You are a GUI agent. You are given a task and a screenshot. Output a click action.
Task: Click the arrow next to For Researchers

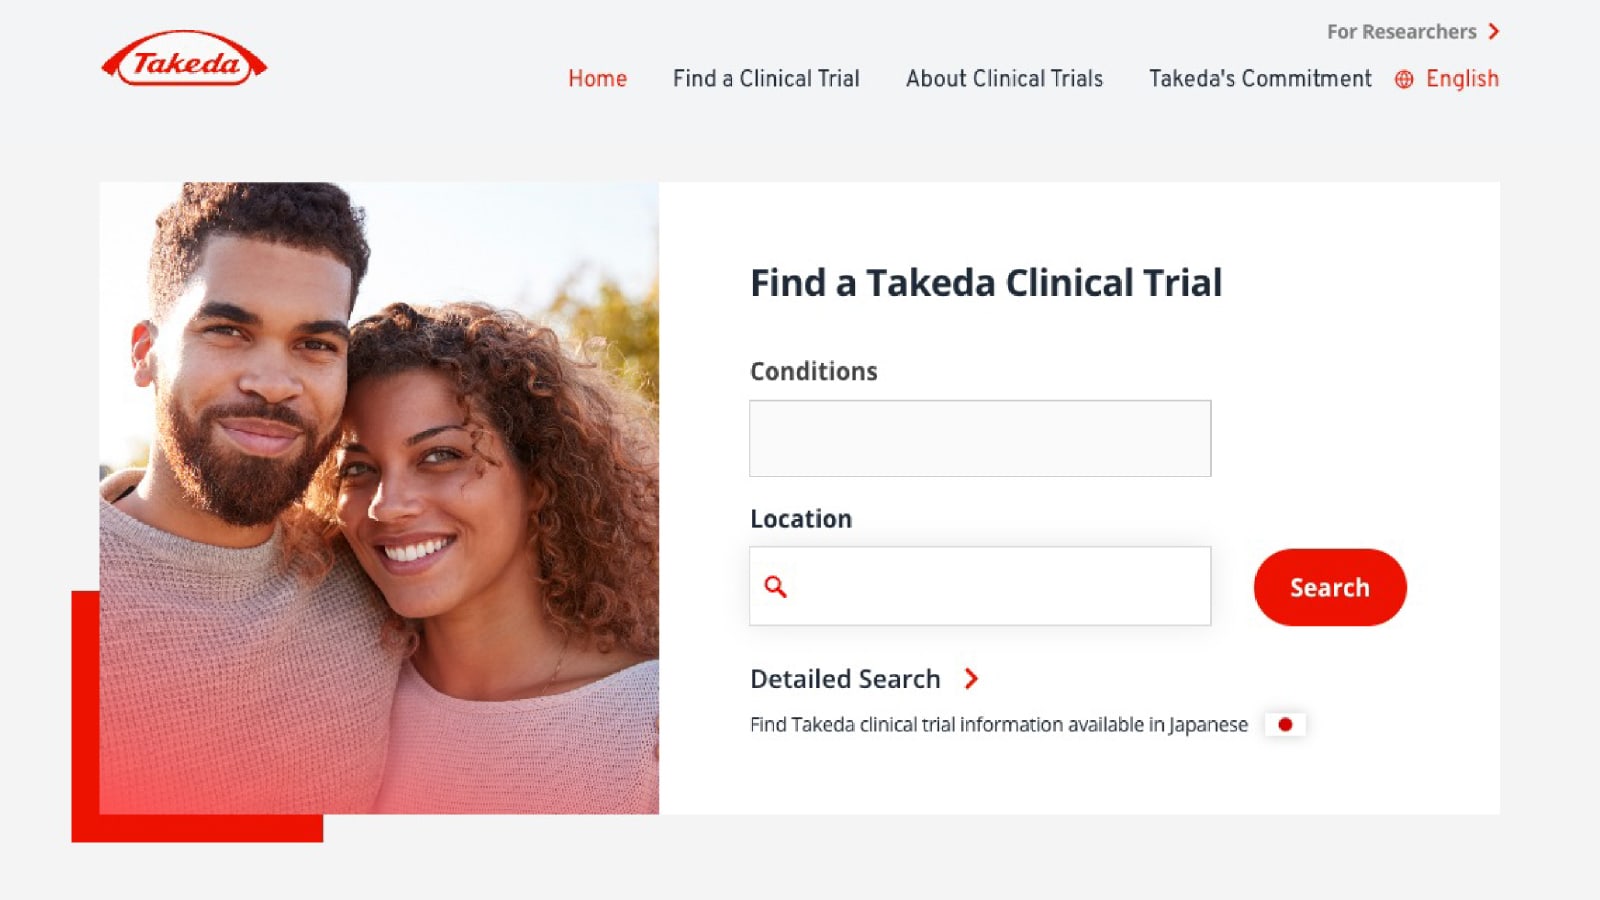(1493, 32)
